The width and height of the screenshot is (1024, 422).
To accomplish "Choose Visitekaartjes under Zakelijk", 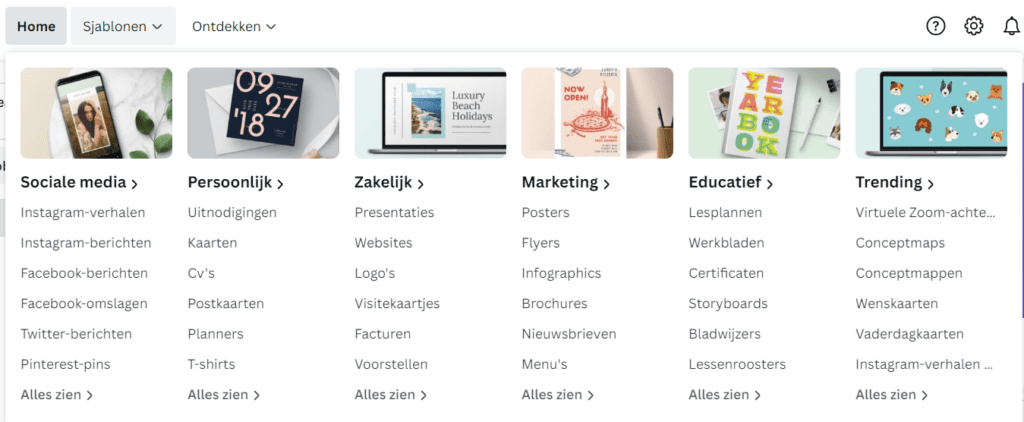I will [397, 304].
